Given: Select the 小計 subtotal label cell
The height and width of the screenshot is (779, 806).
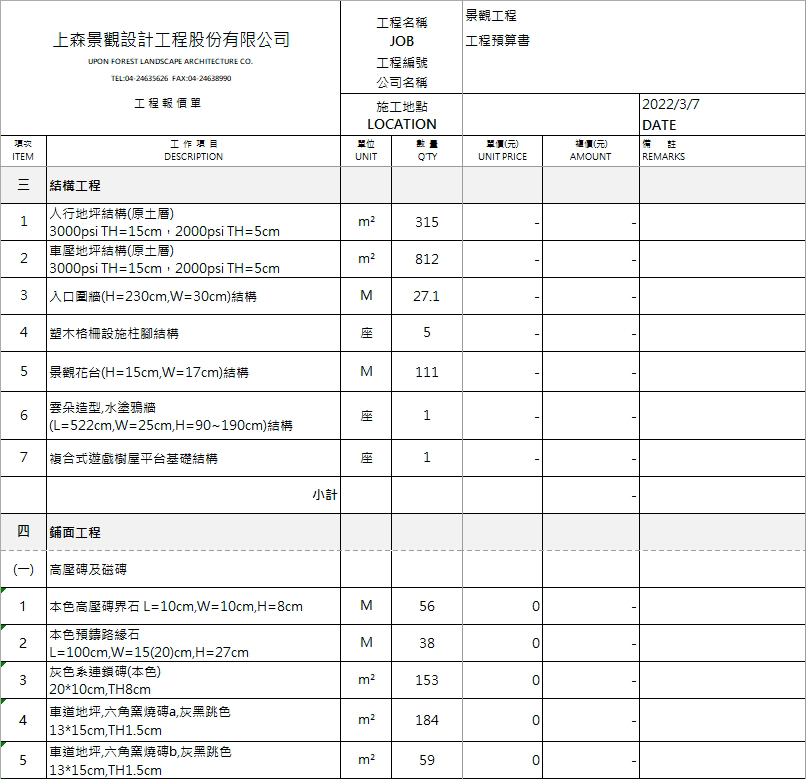Looking at the screenshot, I should pyautogui.click(x=193, y=494).
